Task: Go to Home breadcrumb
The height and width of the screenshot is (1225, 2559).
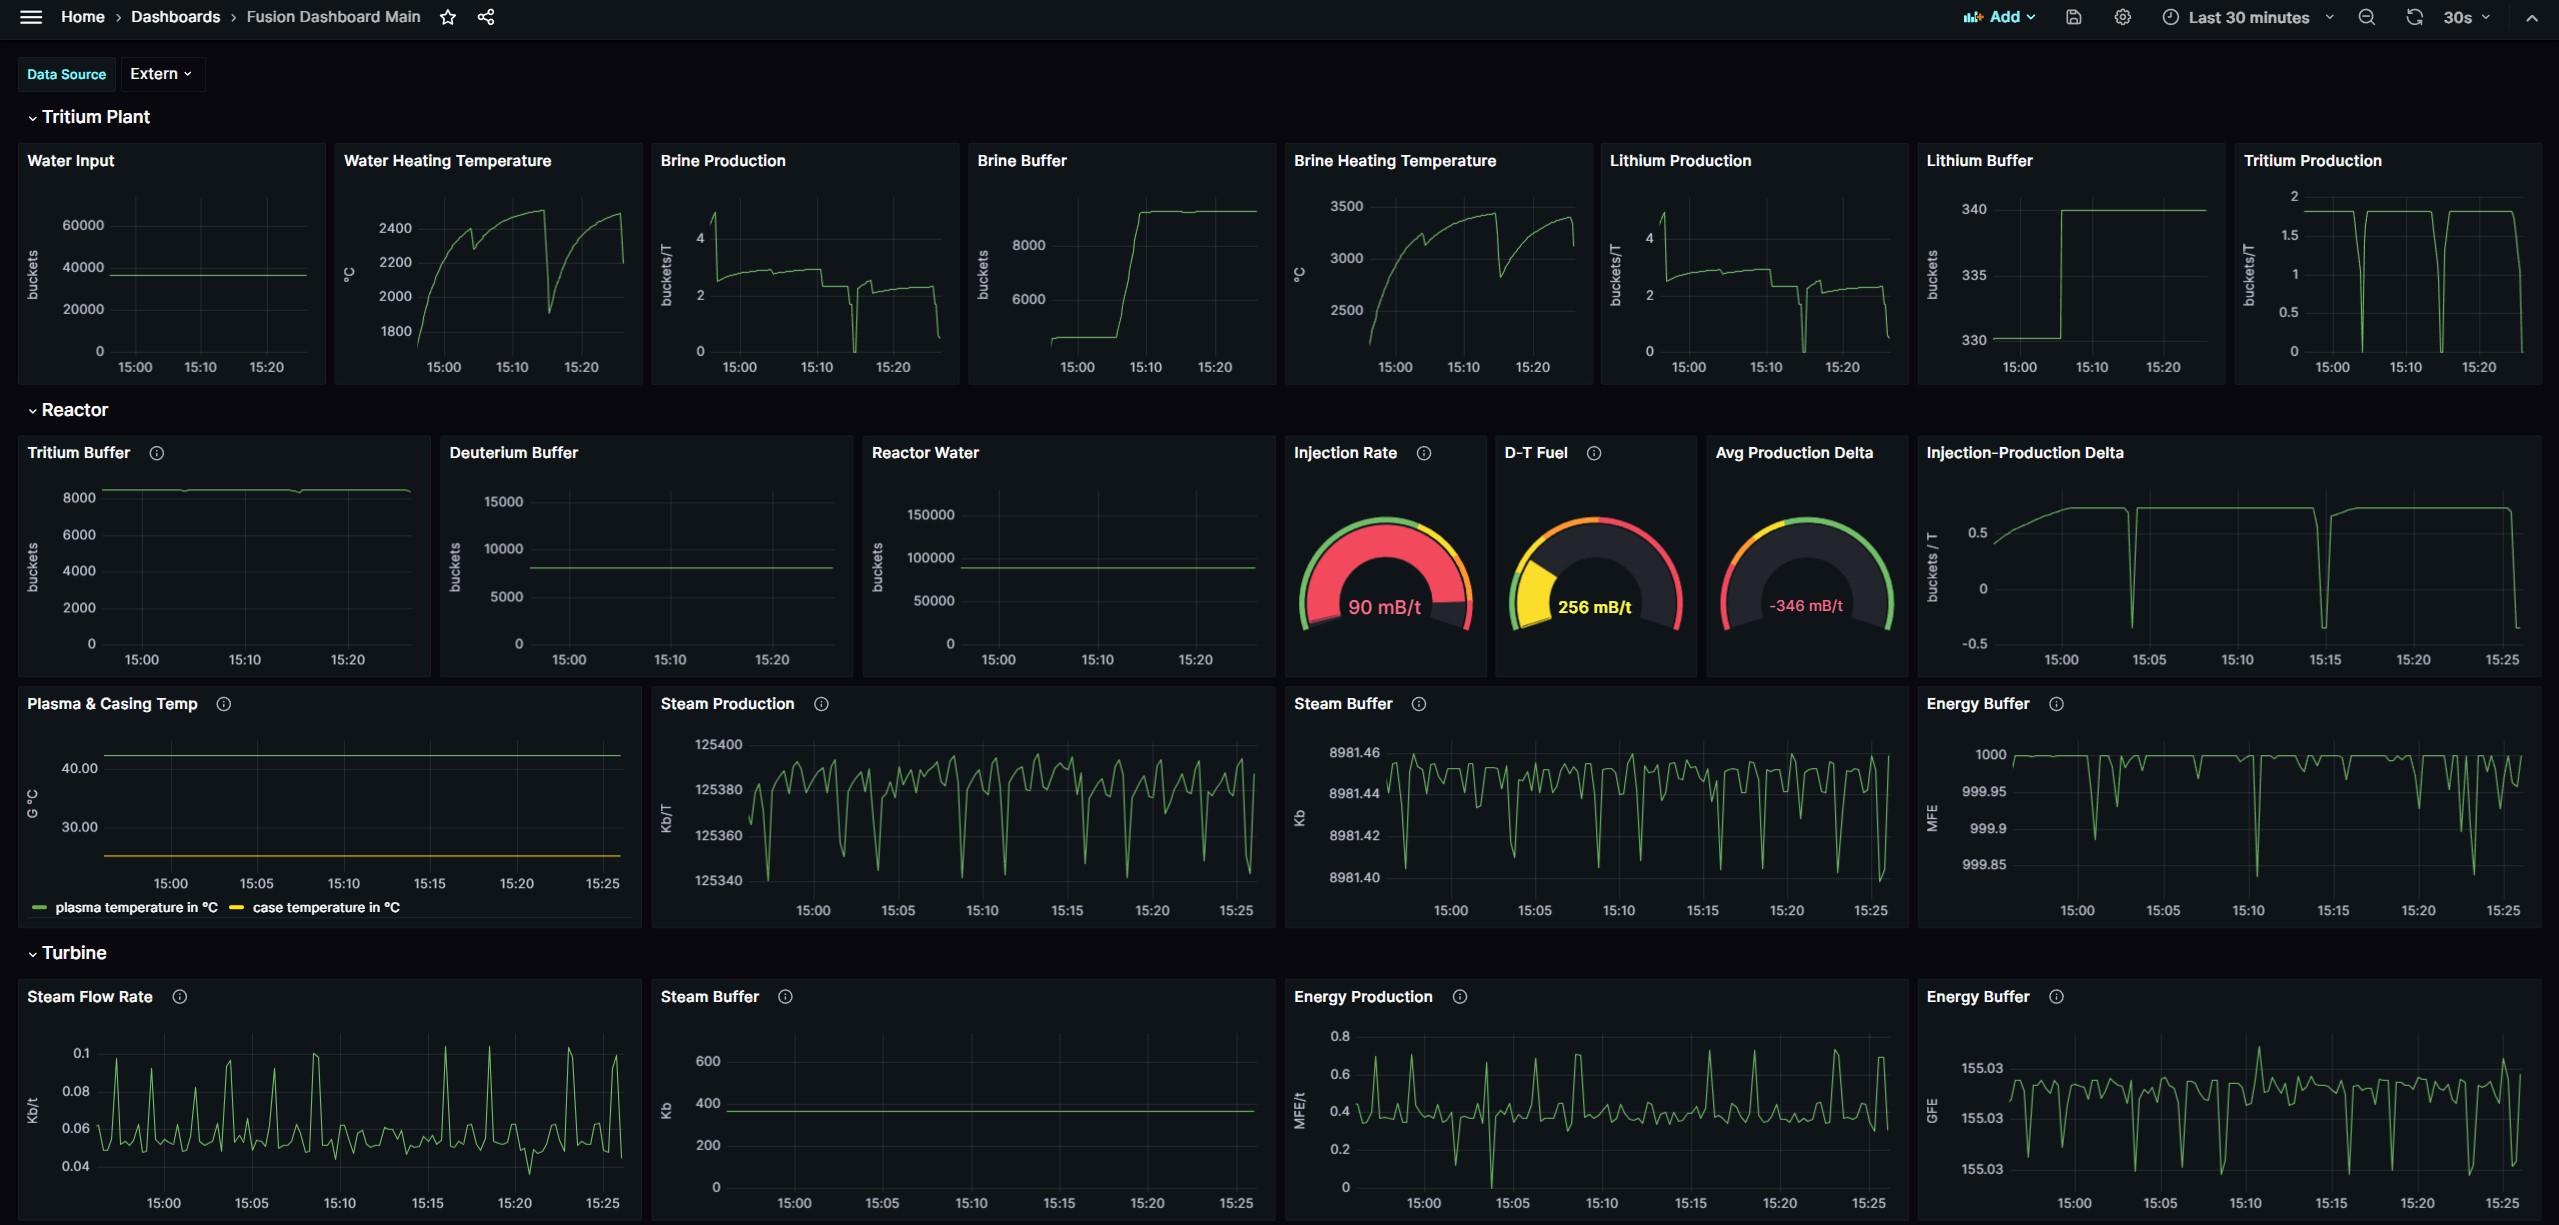Action: pos(83,17)
